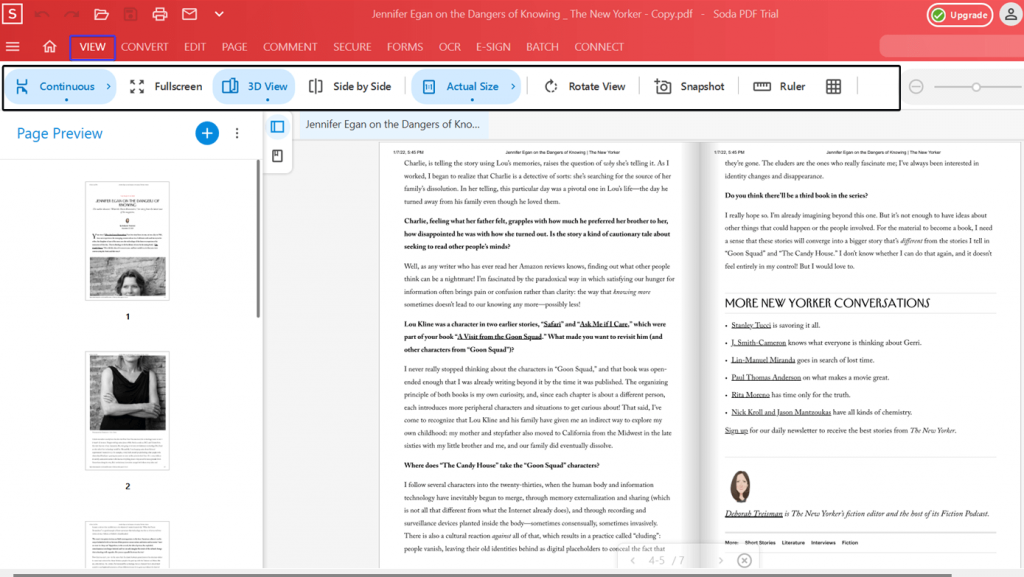The height and width of the screenshot is (577, 1024).
Task: Zoom out with the minus icon
Action: (x=916, y=86)
